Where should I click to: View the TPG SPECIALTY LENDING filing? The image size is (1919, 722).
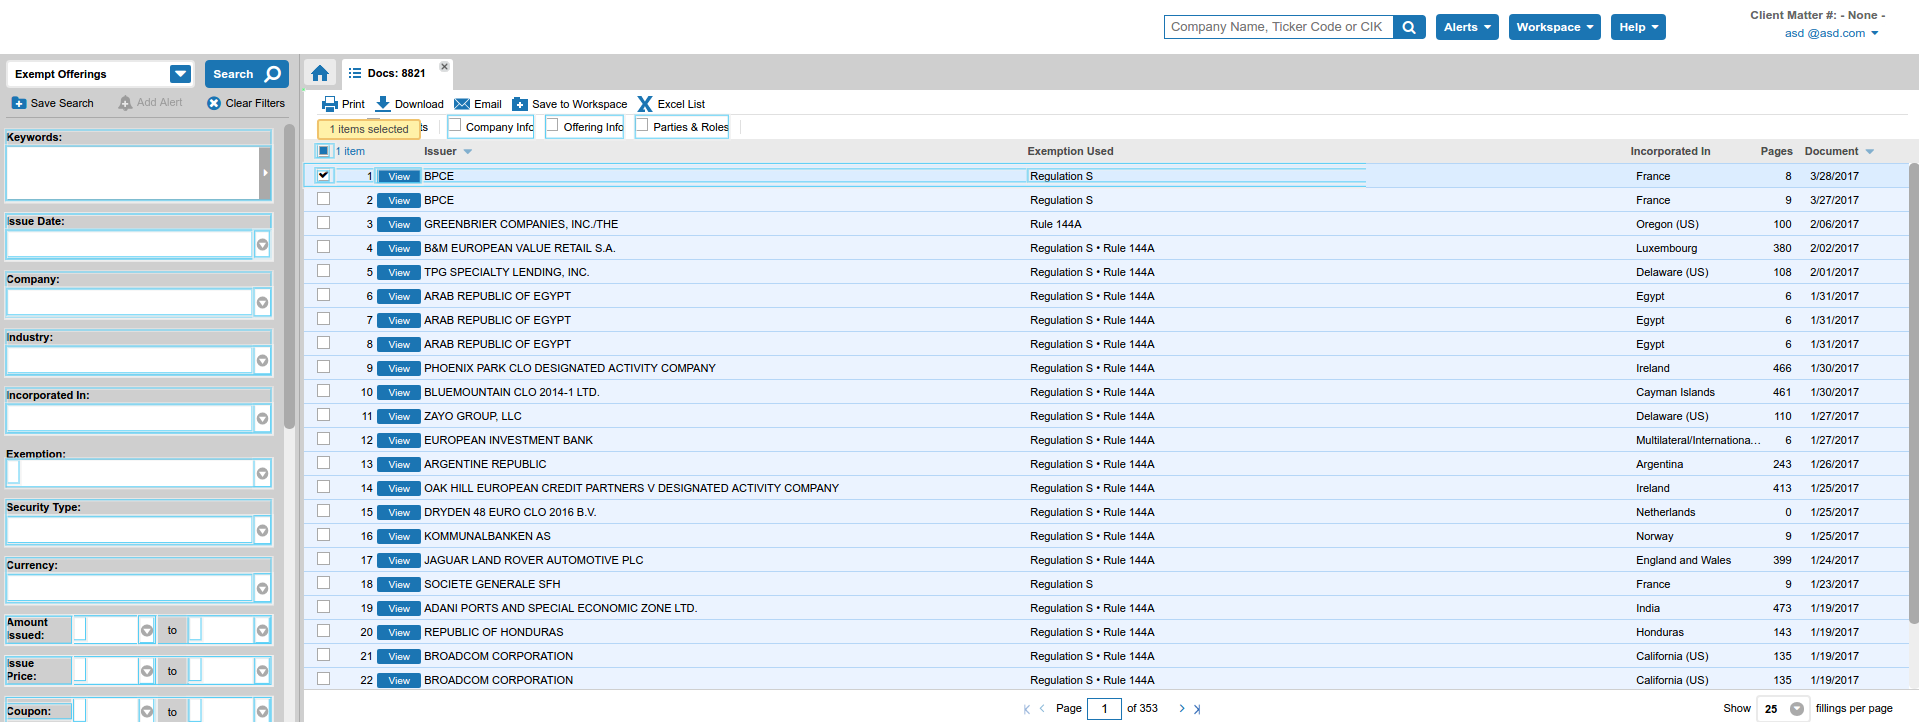(399, 273)
